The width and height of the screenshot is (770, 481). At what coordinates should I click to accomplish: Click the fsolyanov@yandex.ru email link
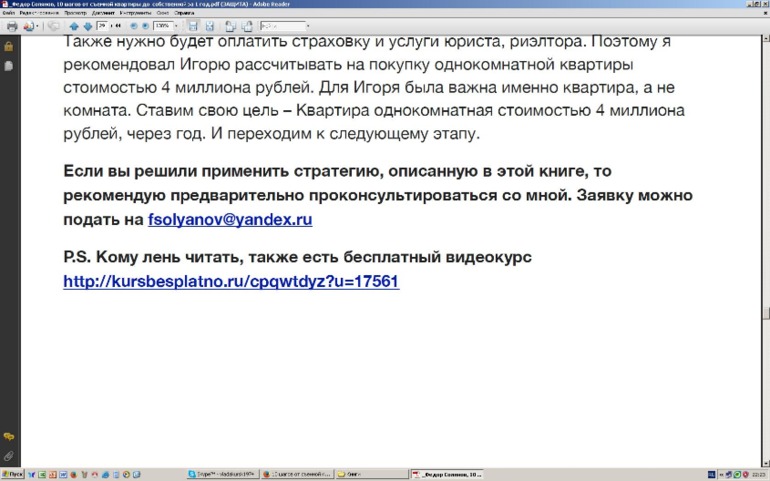pos(230,219)
